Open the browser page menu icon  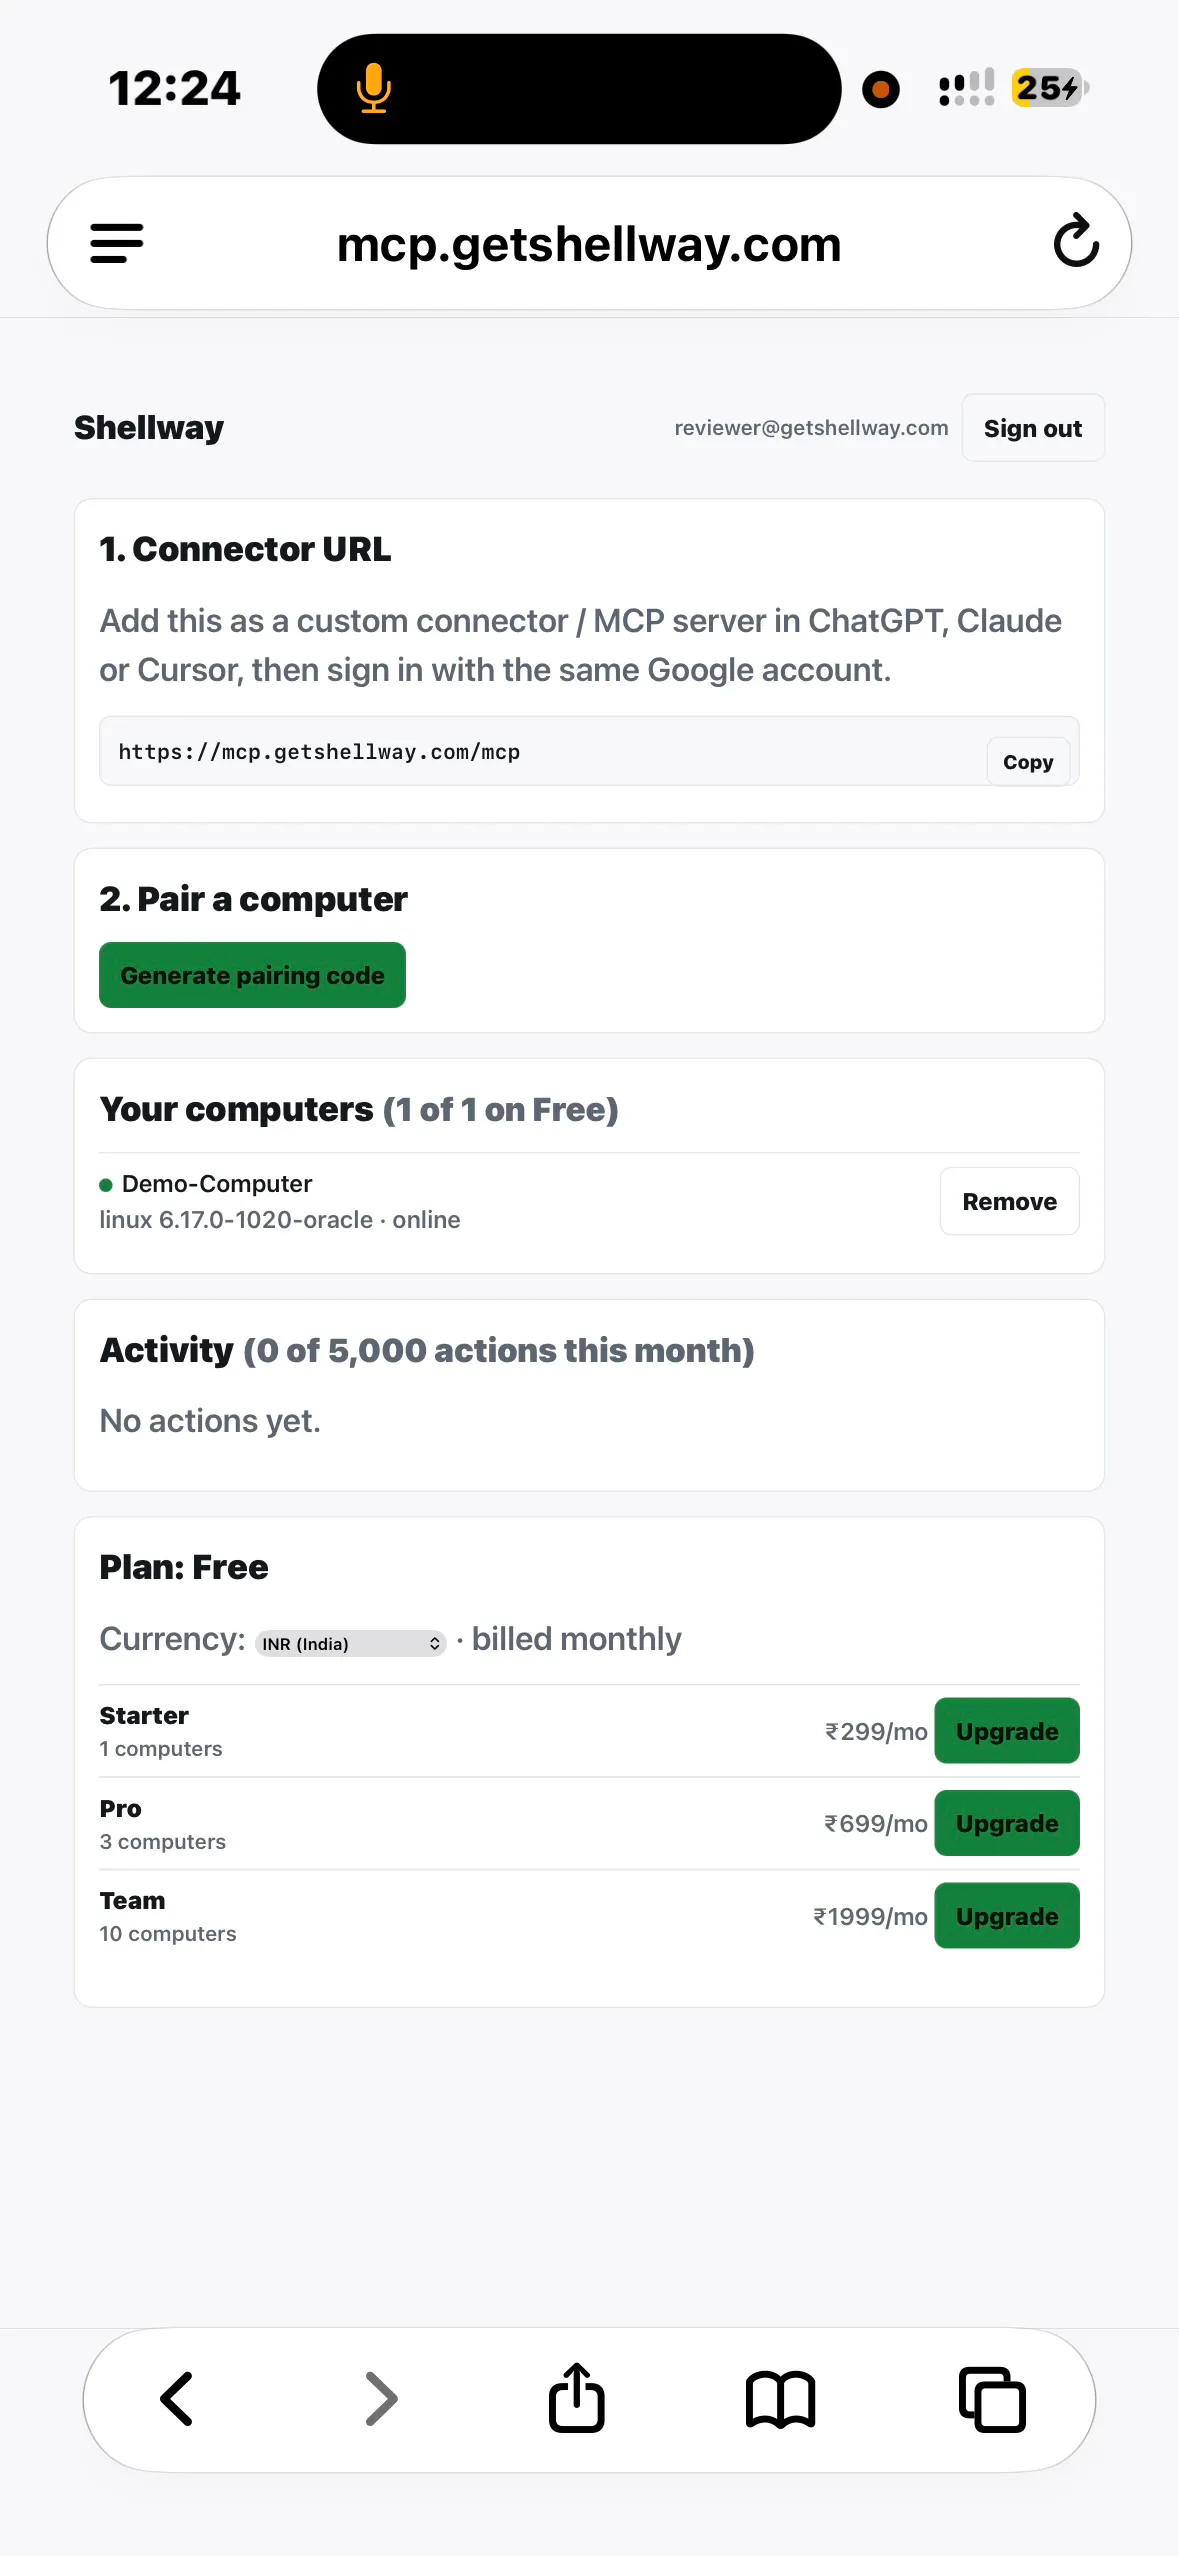tap(117, 243)
